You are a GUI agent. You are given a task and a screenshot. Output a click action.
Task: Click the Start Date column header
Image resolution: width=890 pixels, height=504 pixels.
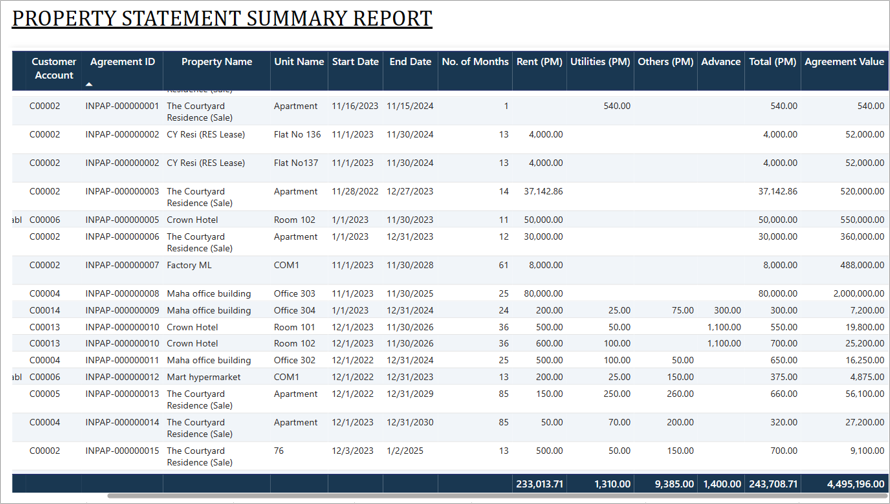pos(355,61)
